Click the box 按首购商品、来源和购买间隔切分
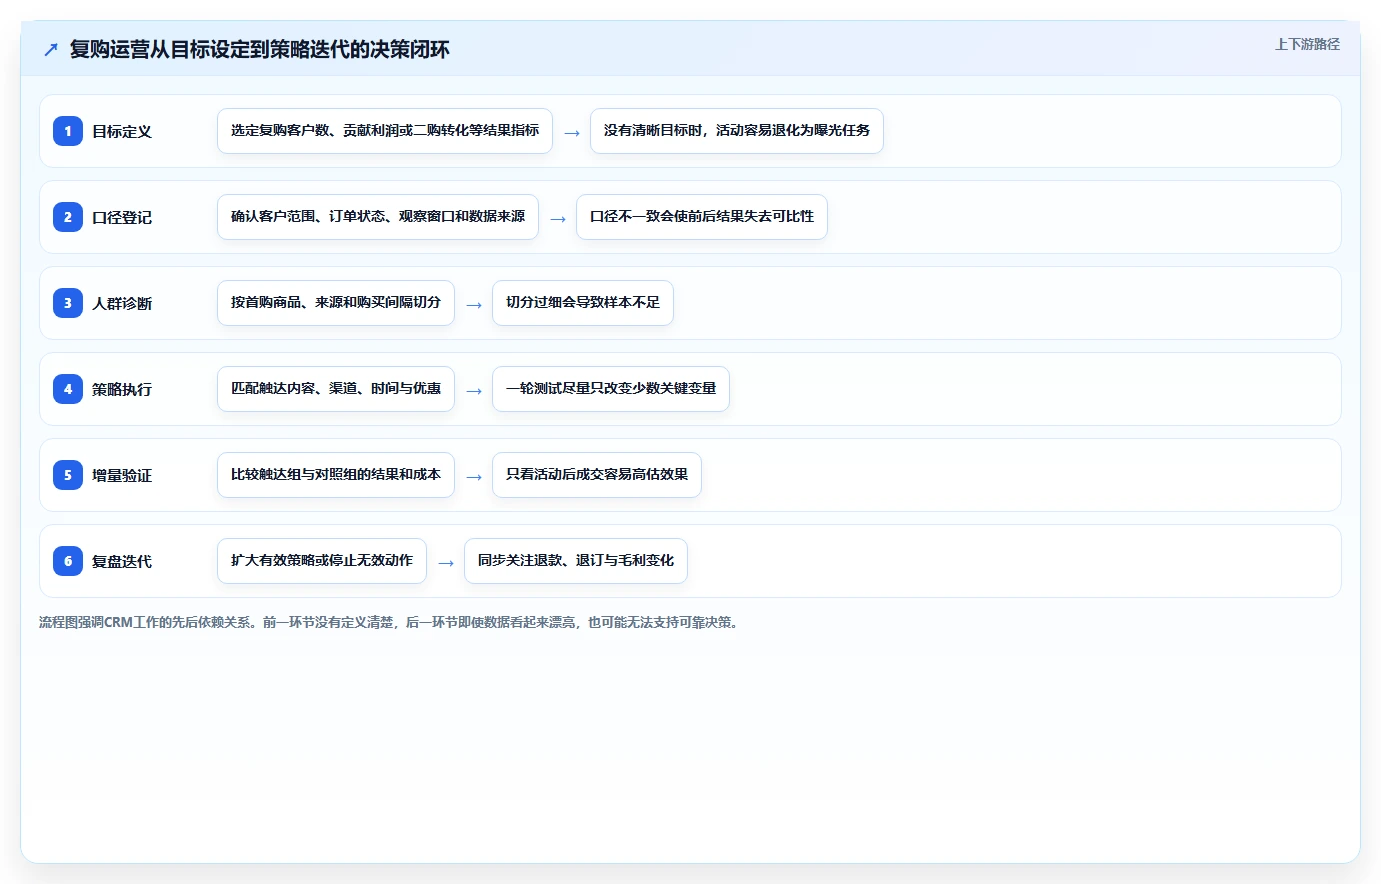The image size is (1381, 884). pyautogui.click(x=336, y=303)
